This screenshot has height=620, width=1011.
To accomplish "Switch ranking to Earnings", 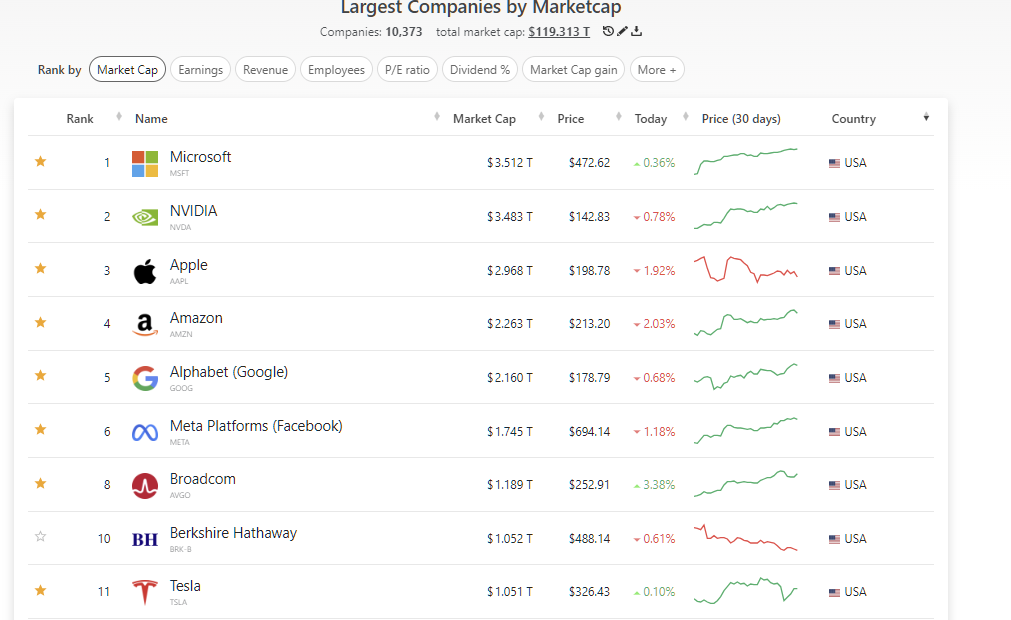I will click(200, 69).
